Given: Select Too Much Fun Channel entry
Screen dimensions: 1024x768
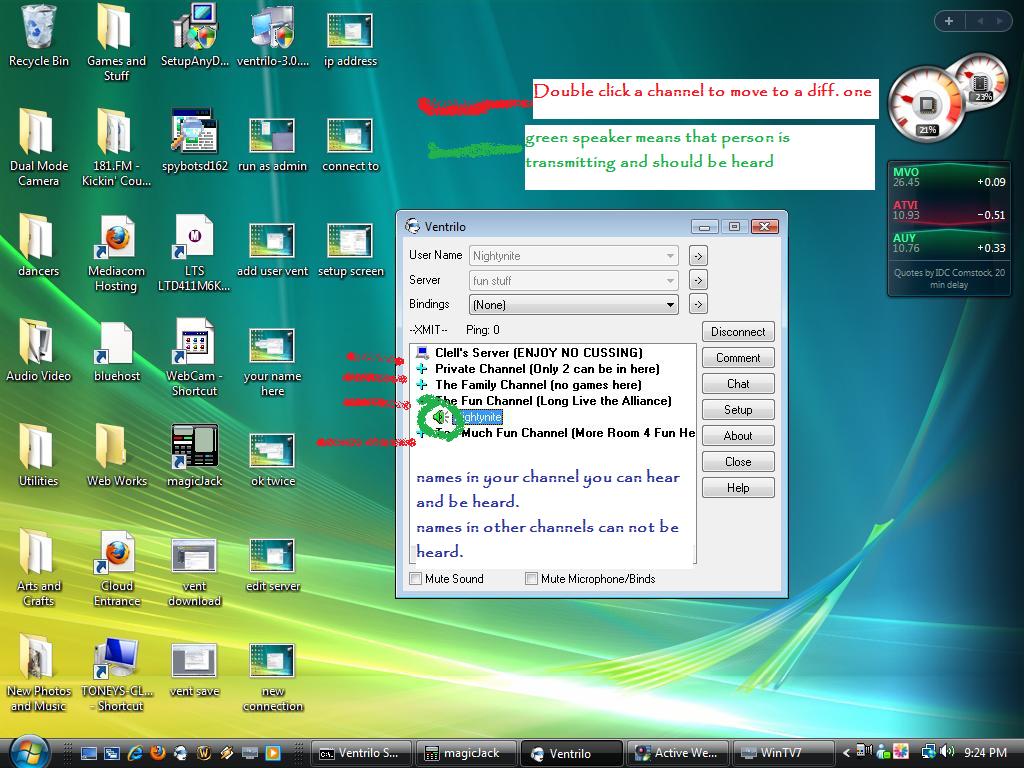Looking at the screenshot, I should pos(566,433).
